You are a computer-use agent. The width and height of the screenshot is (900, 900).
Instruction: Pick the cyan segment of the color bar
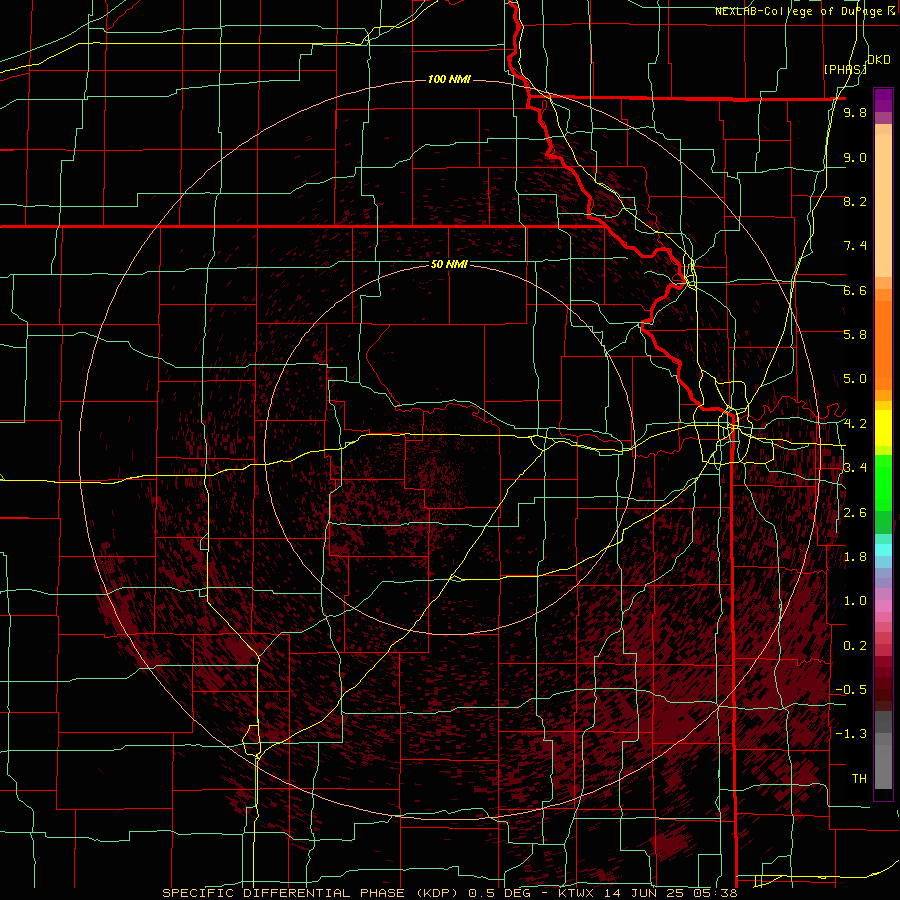coord(883,550)
